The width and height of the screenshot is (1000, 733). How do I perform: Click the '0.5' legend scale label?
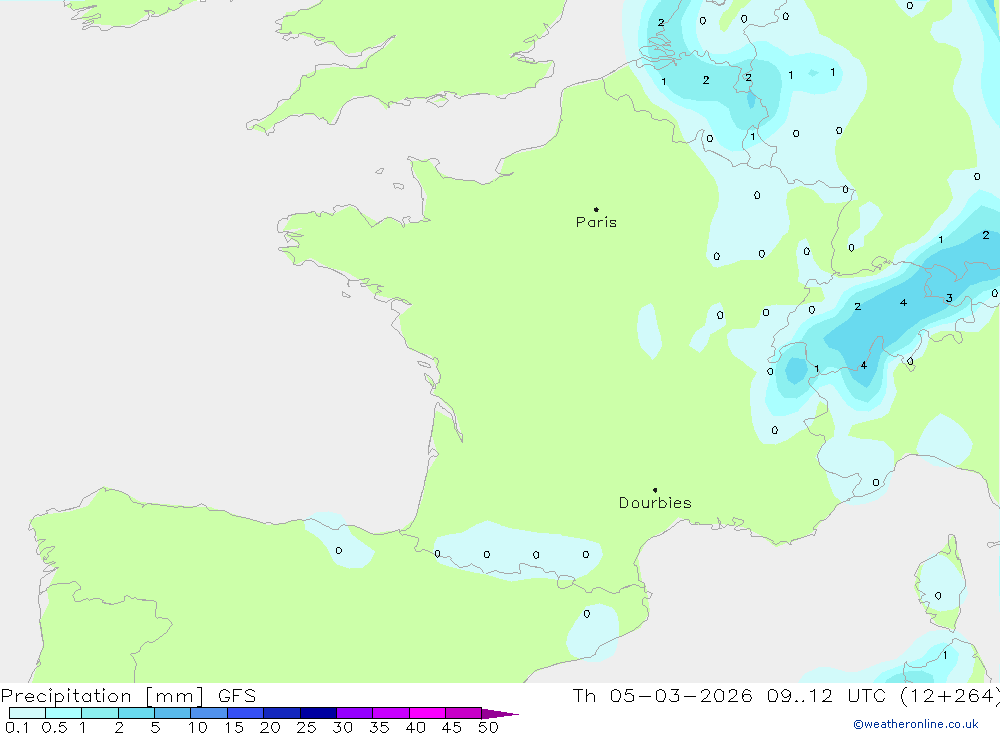pos(54,727)
